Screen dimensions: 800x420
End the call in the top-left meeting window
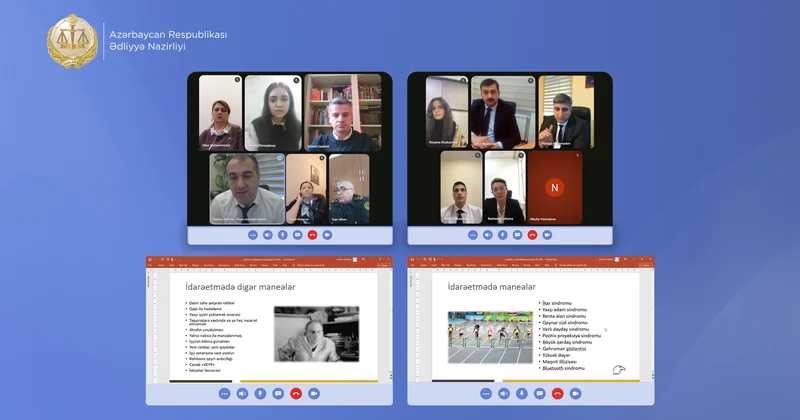pyautogui.click(x=312, y=235)
